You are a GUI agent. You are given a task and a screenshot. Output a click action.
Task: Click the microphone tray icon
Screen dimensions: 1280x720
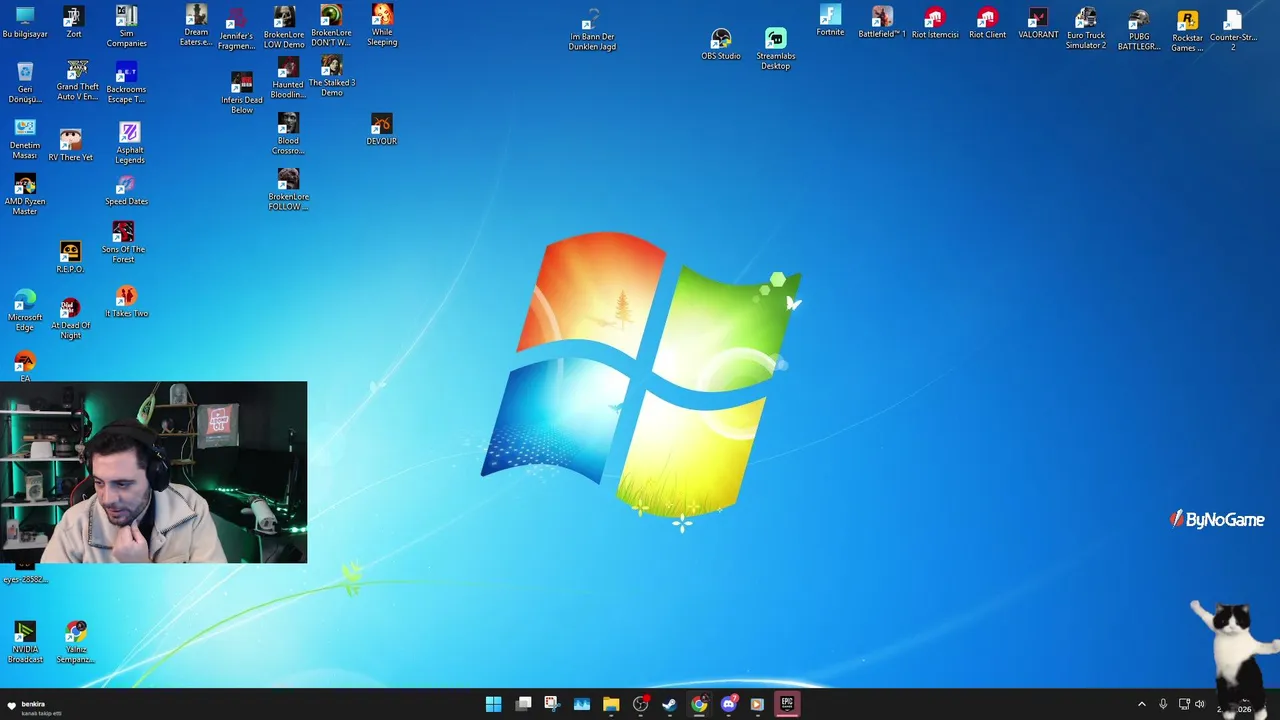click(1163, 704)
